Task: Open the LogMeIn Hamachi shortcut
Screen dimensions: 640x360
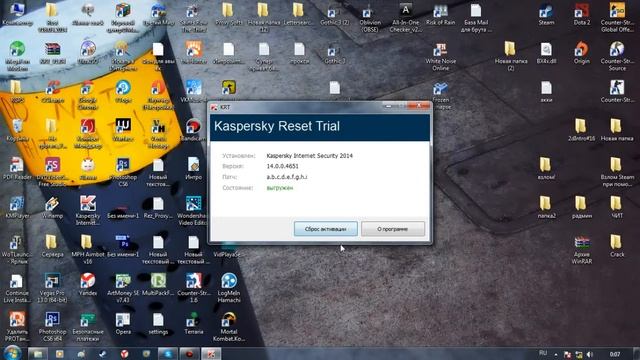Action: (x=229, y=288)
